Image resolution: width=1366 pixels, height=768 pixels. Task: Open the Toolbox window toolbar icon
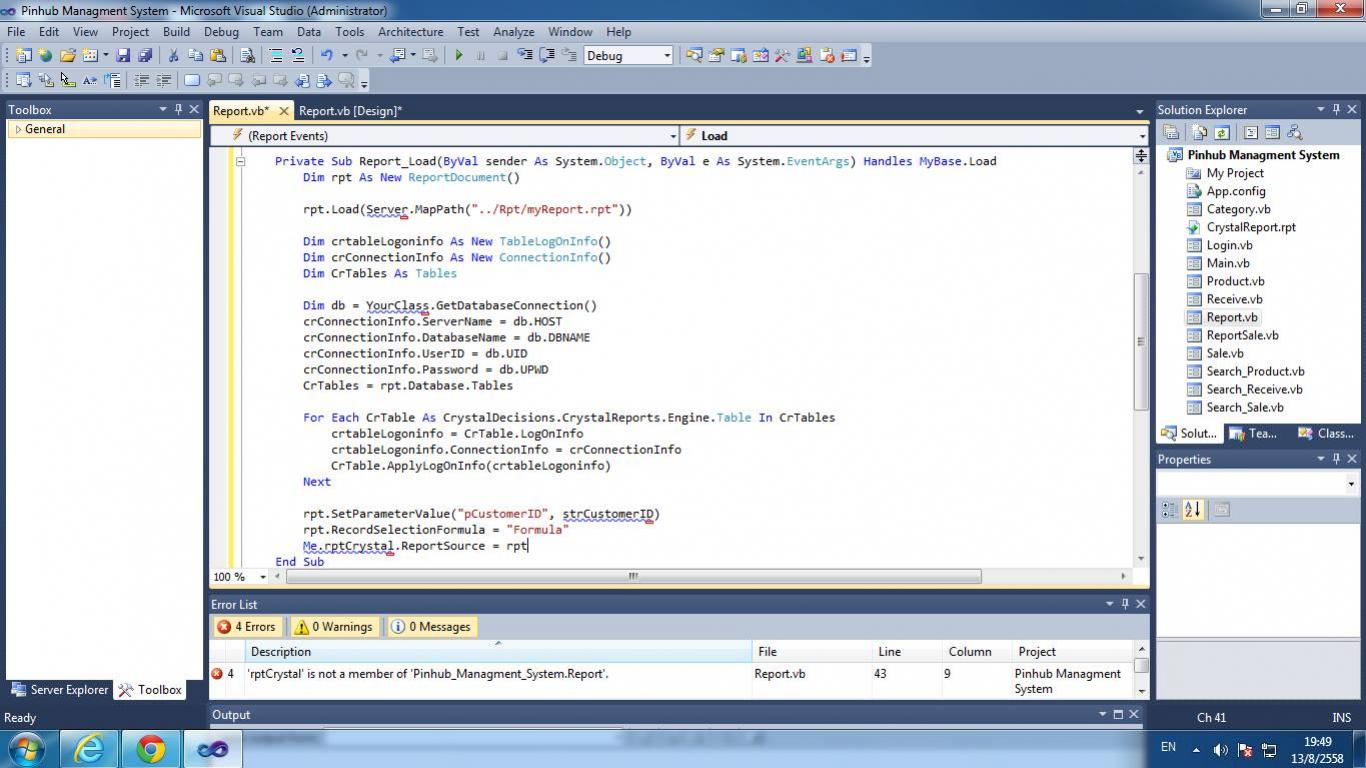click(782, 56)
